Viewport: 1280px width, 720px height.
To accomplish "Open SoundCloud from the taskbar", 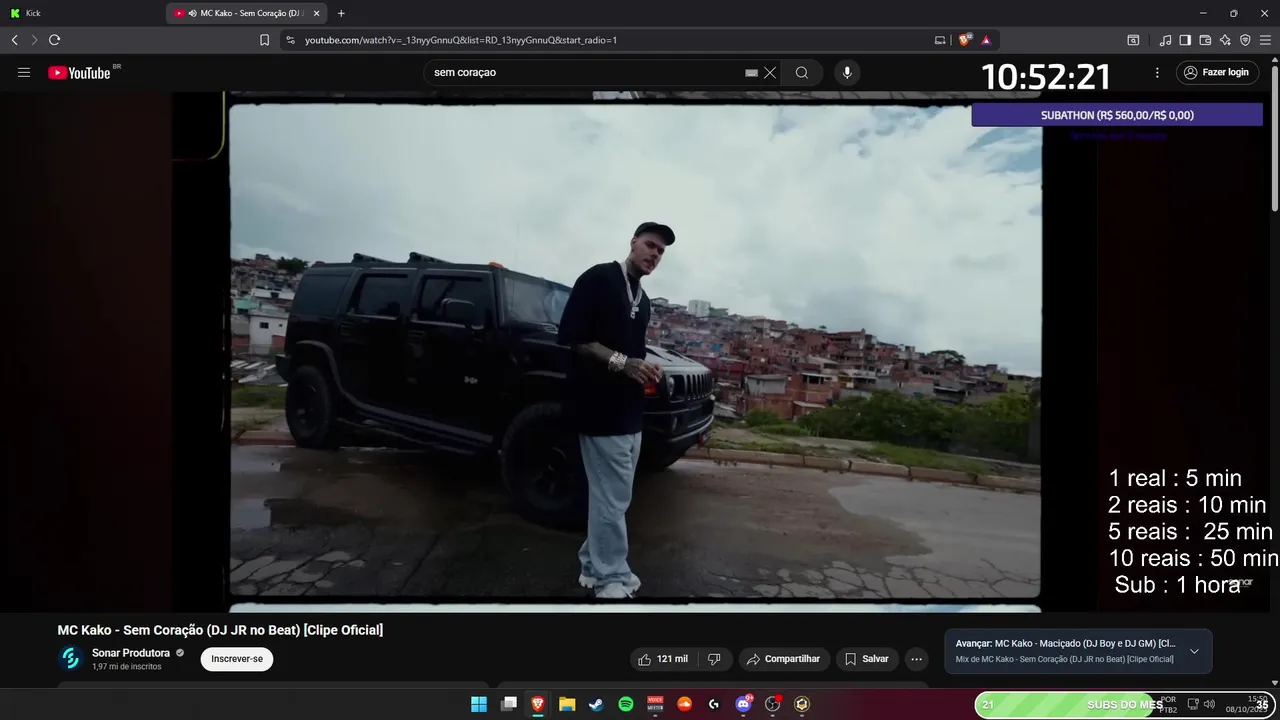I will click(684, 704).
